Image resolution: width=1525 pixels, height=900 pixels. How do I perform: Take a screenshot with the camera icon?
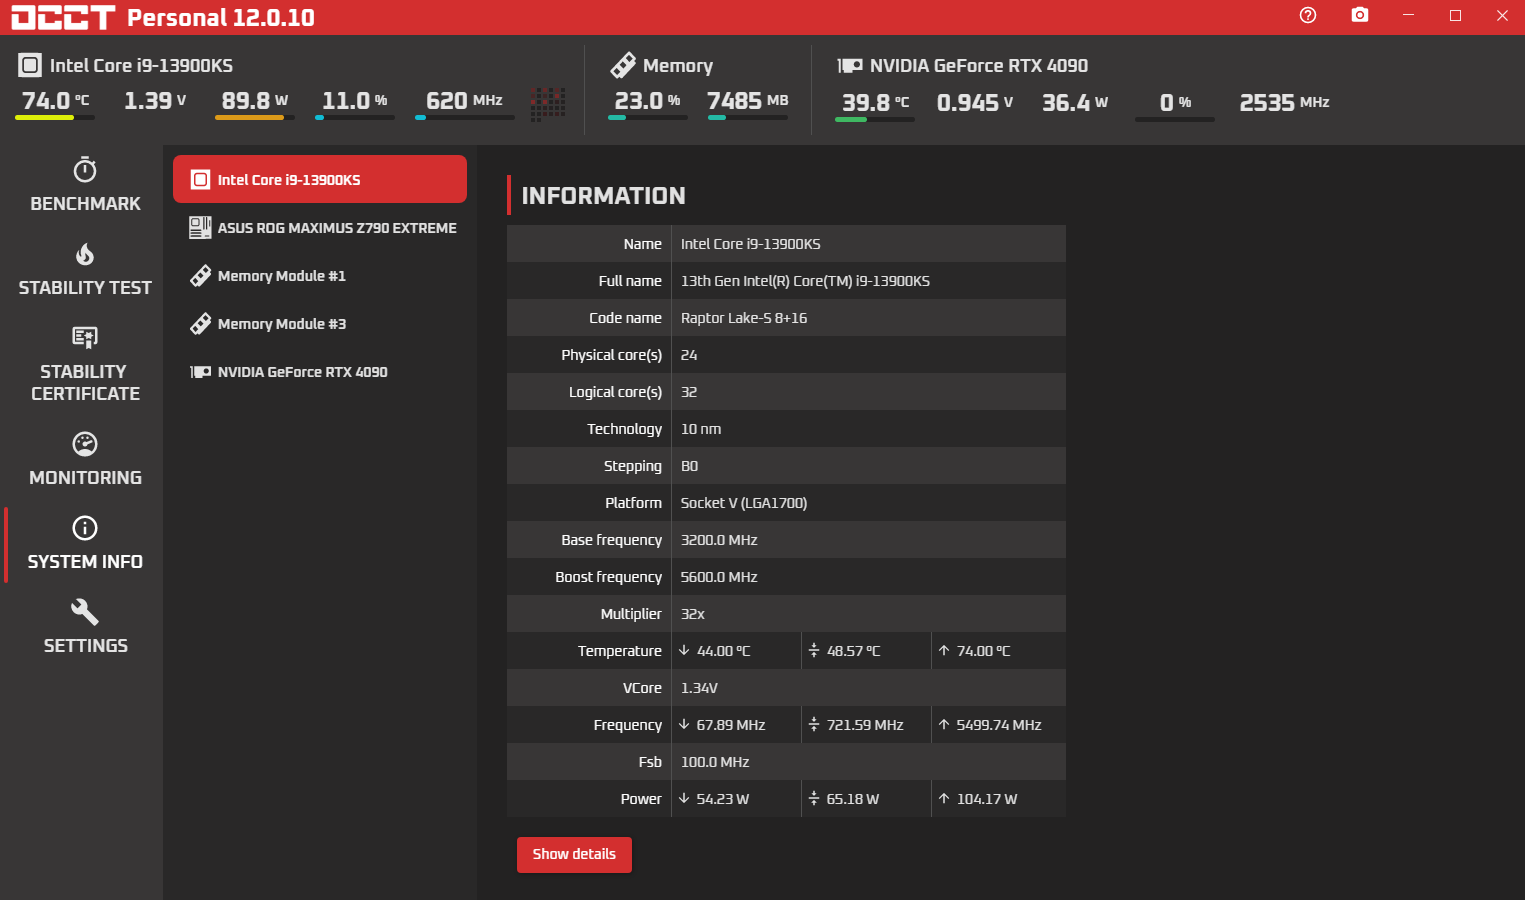point(1360,15)
